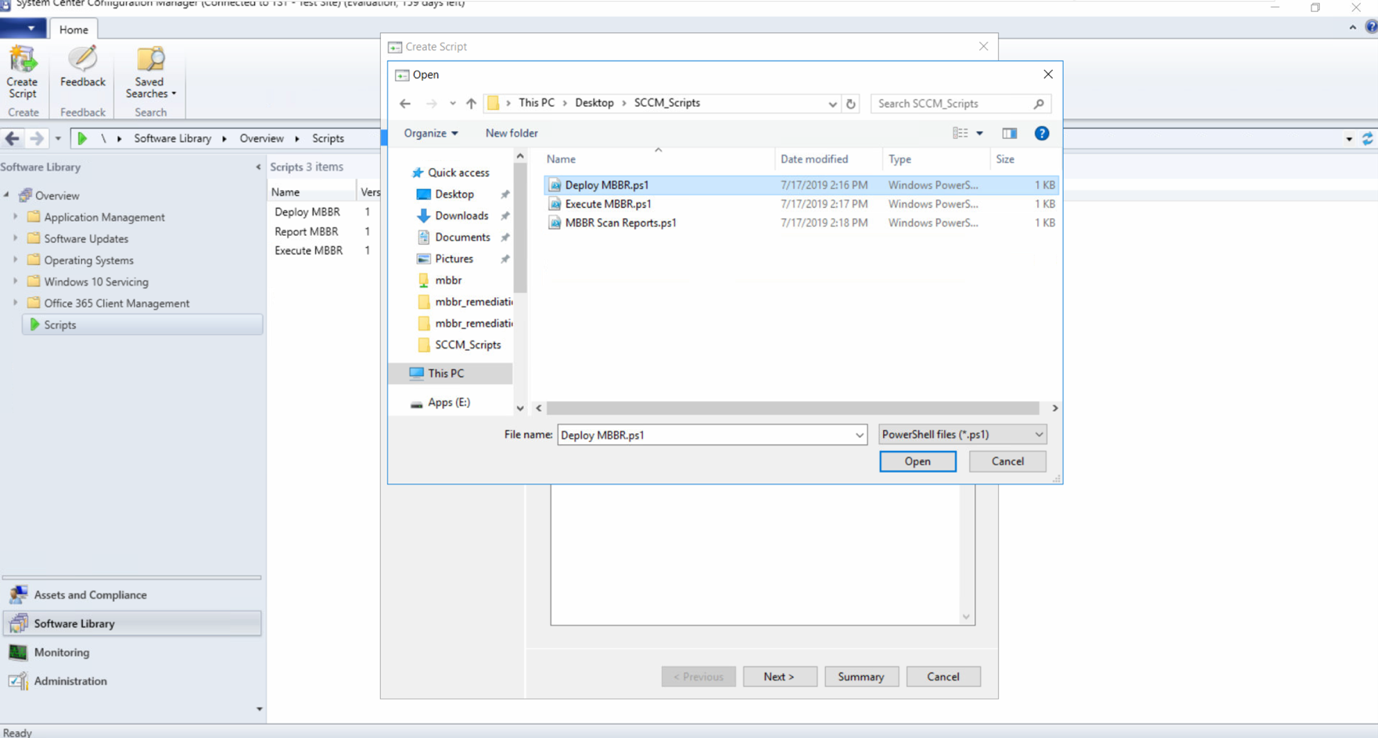This screenshot has height=738, width=1378.
Task: Expand Software Updates node
Action: click(15, 239)
